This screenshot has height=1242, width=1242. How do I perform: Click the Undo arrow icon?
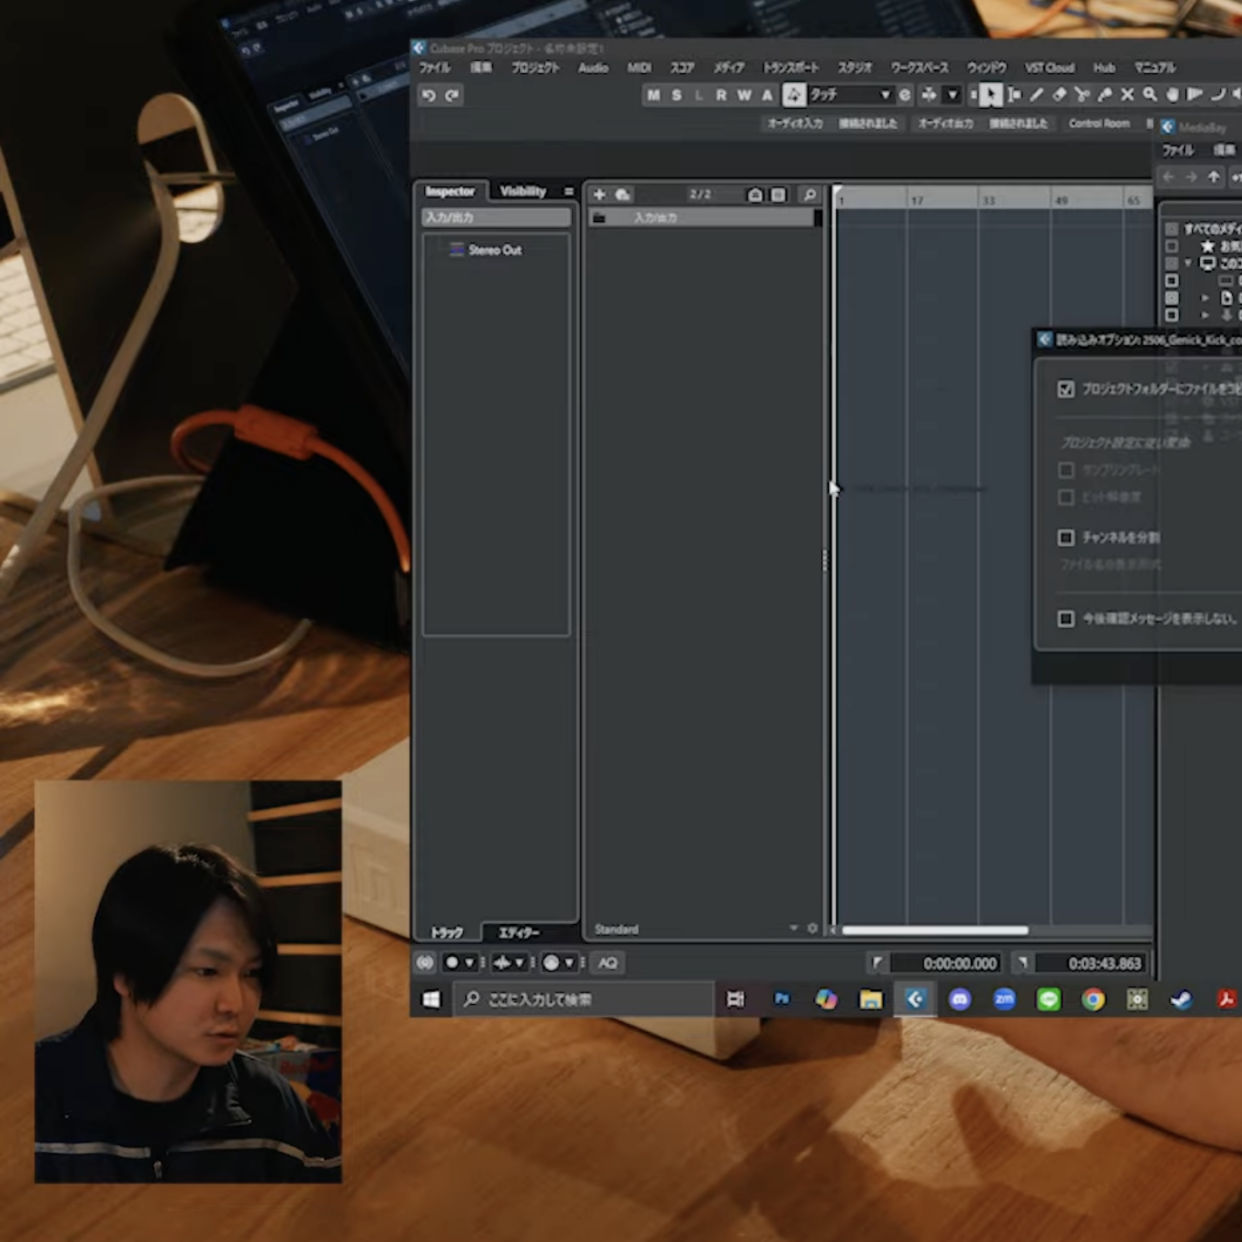[429, 95]
